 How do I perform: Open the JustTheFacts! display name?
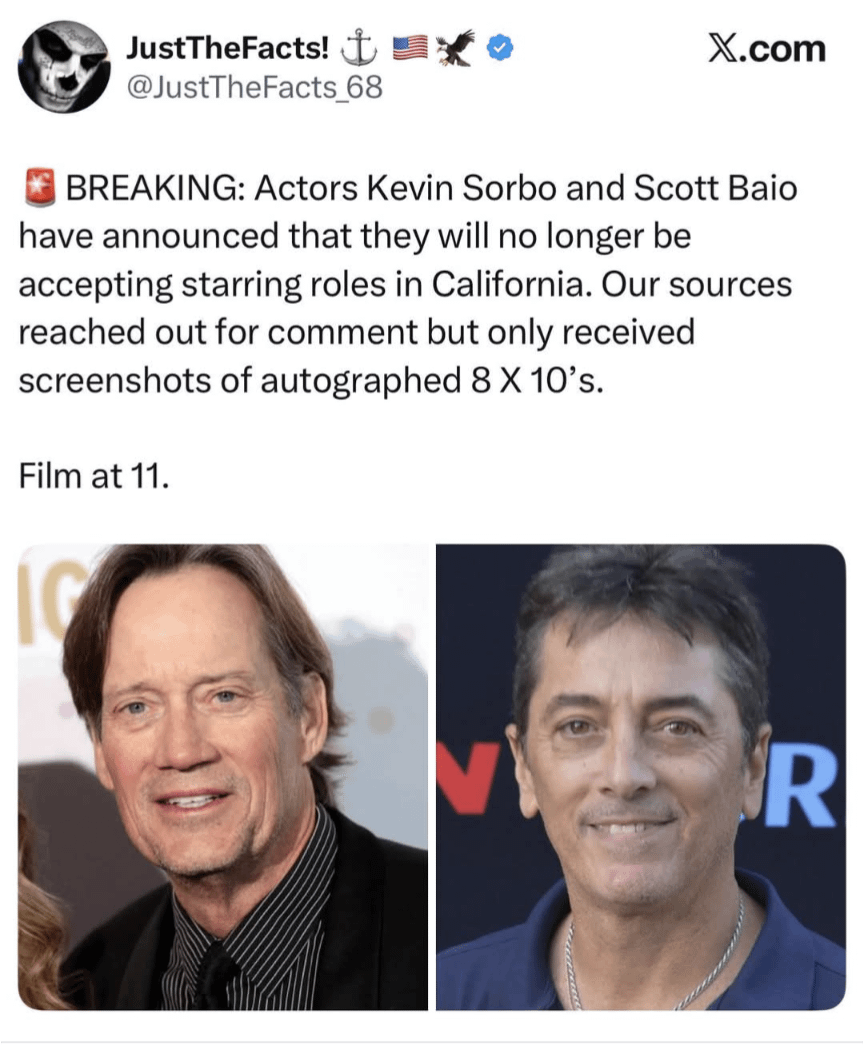point(228,49)
